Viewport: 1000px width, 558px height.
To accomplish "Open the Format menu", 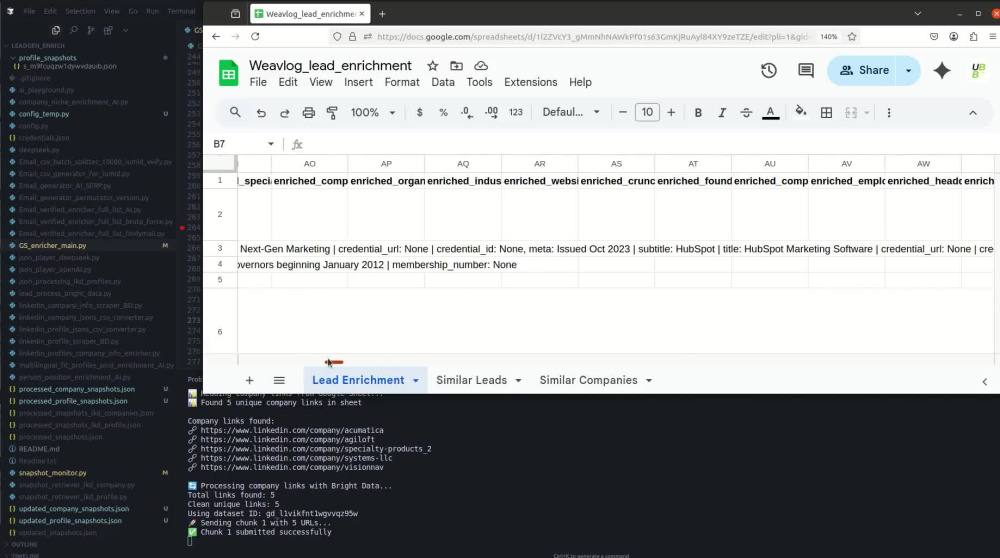I will 402,82.
